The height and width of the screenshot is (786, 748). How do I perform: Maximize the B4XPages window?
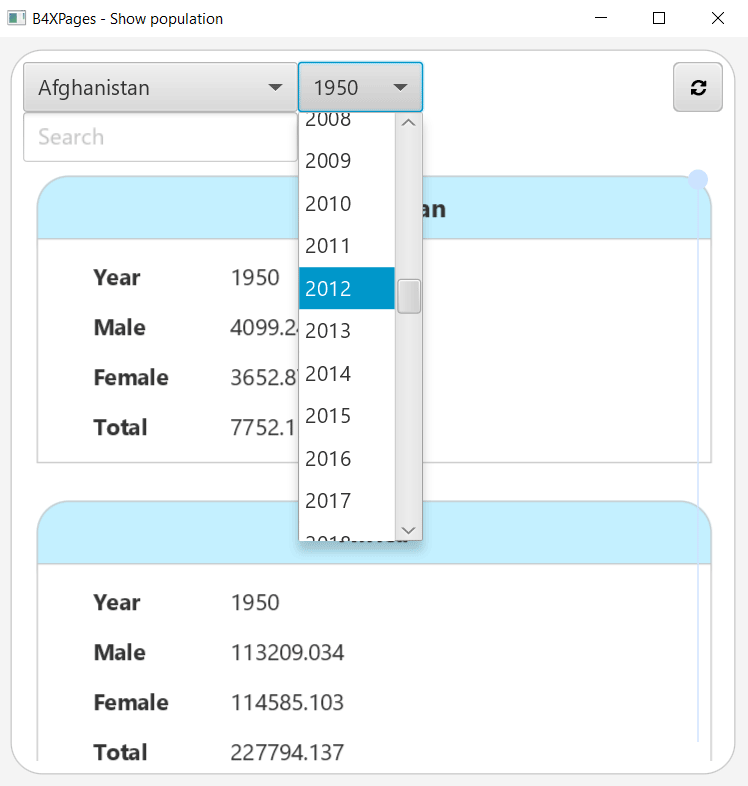point(658,18)
